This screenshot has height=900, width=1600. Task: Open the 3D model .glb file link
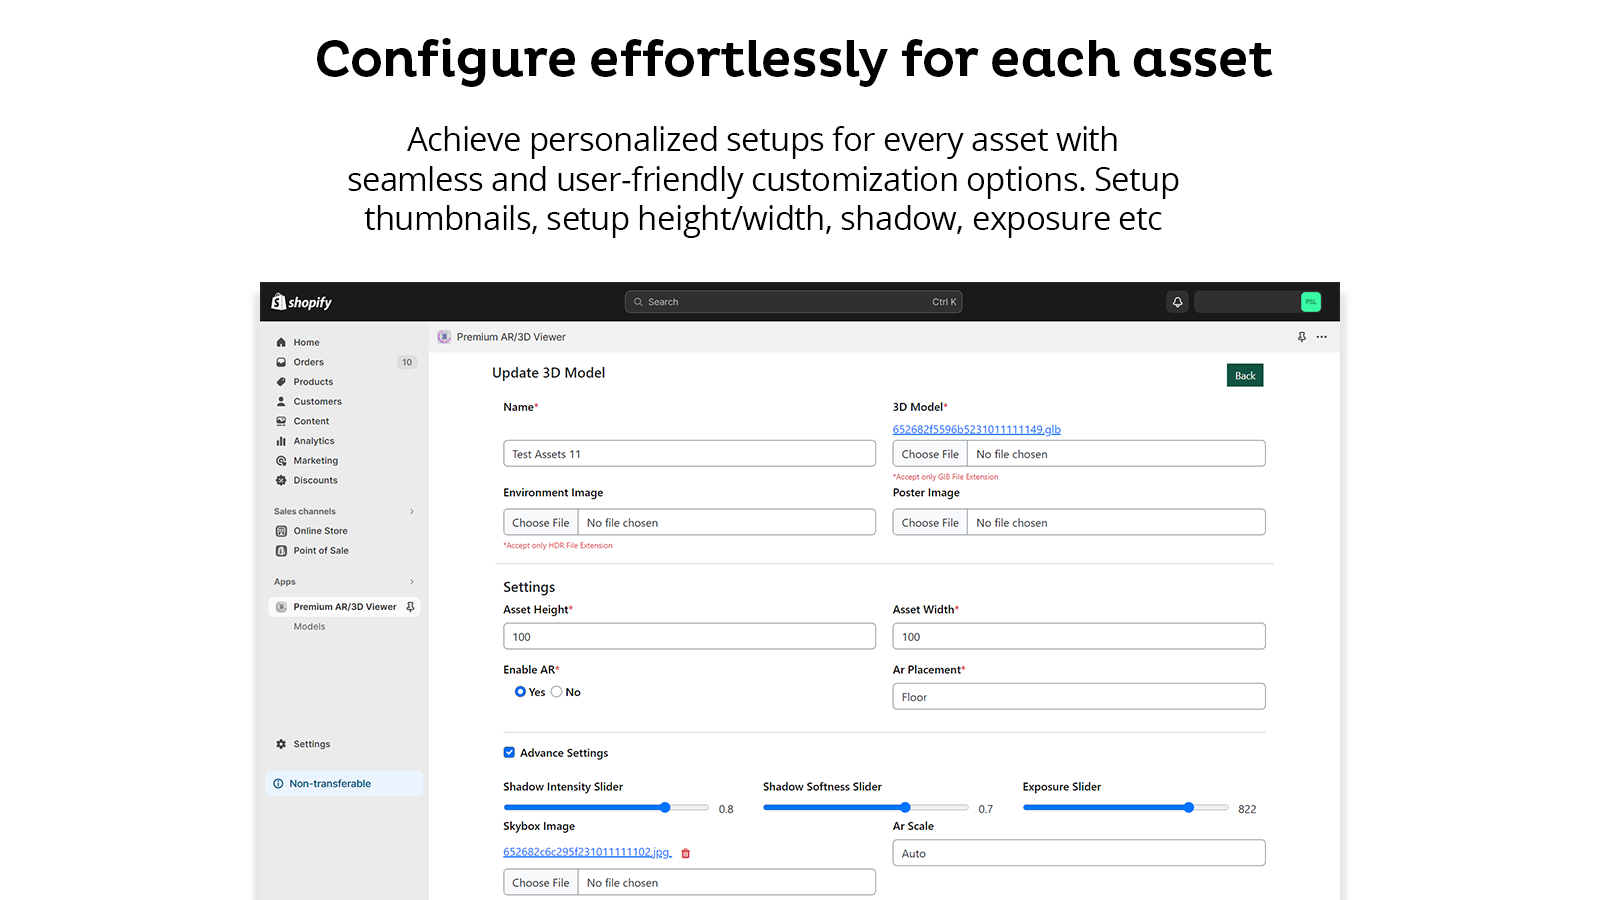click(976, 430)
